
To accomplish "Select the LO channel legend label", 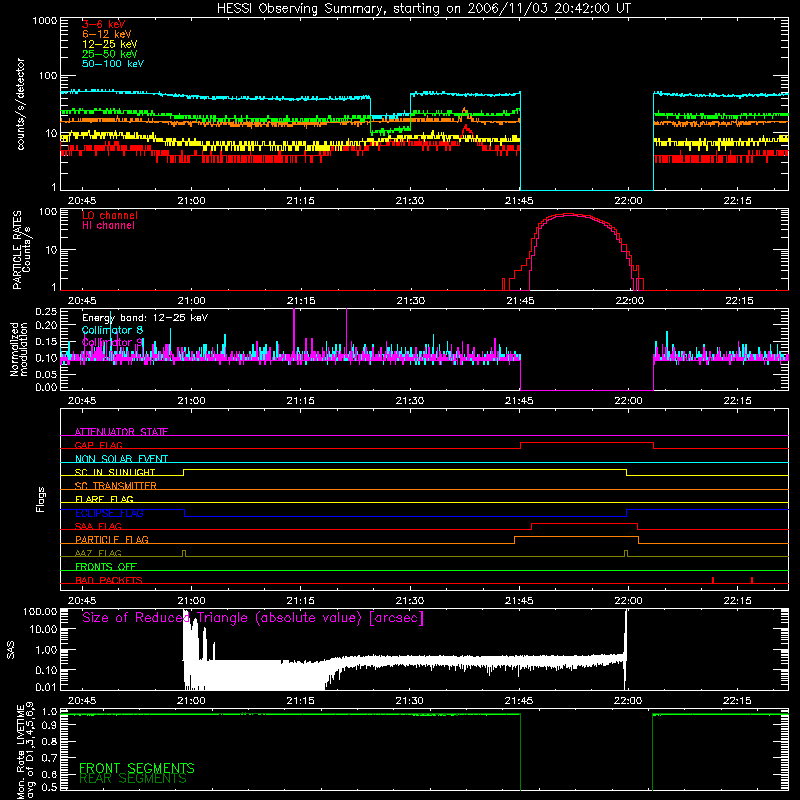I will click(110, 215).
